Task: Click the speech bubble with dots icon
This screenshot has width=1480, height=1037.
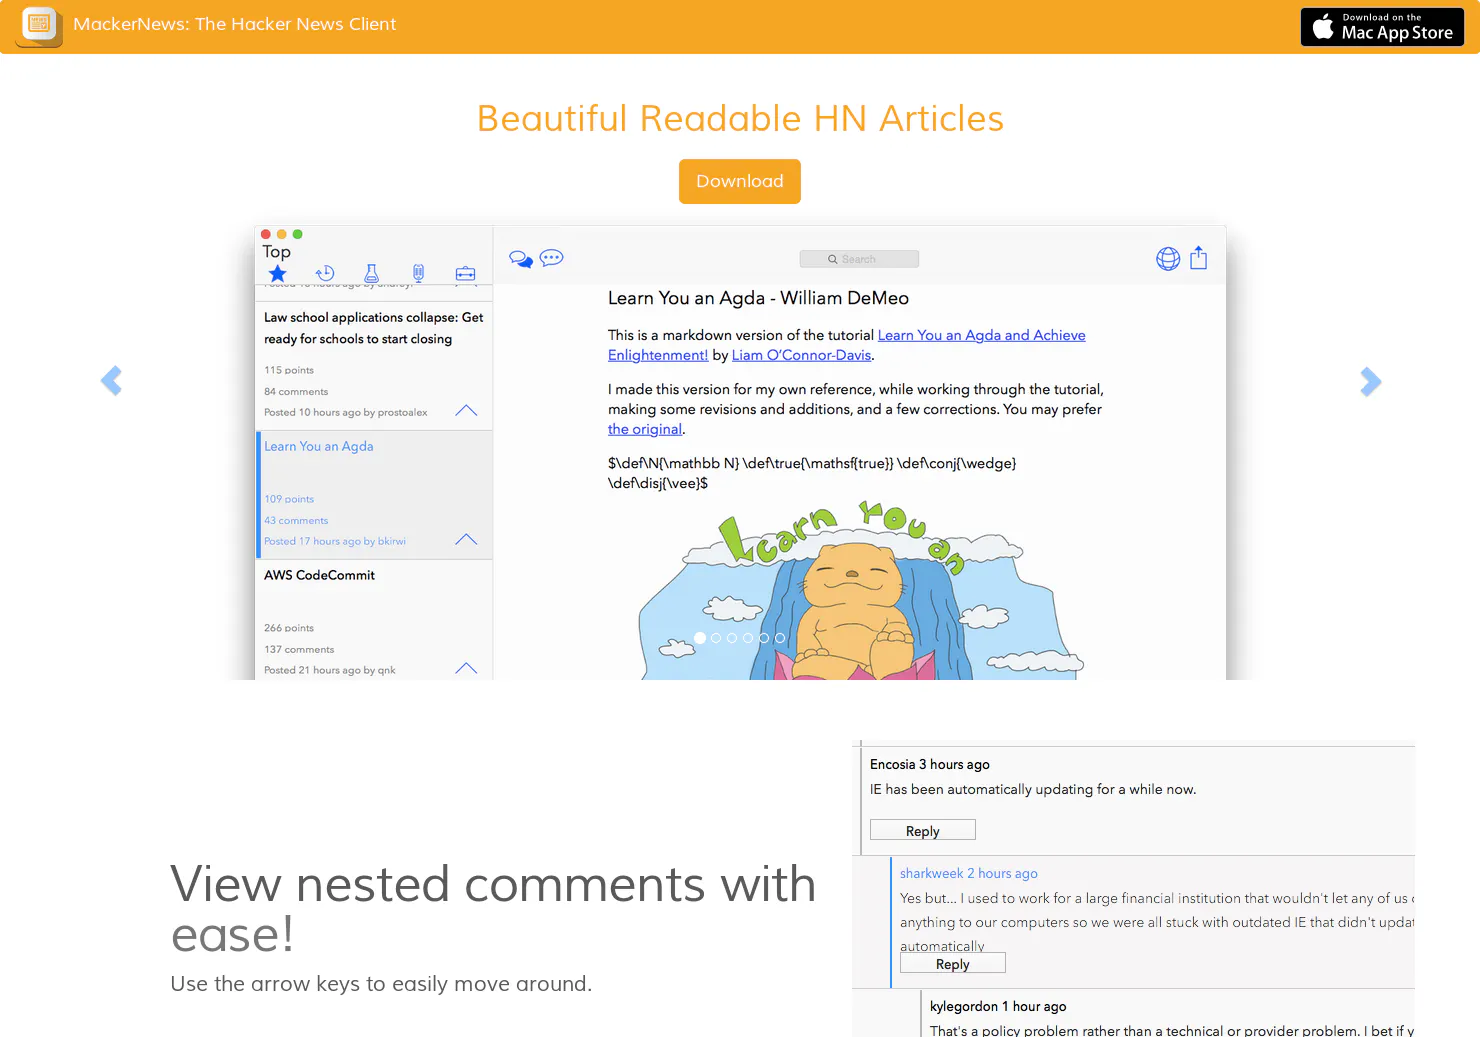Action: tap(551, 258)
